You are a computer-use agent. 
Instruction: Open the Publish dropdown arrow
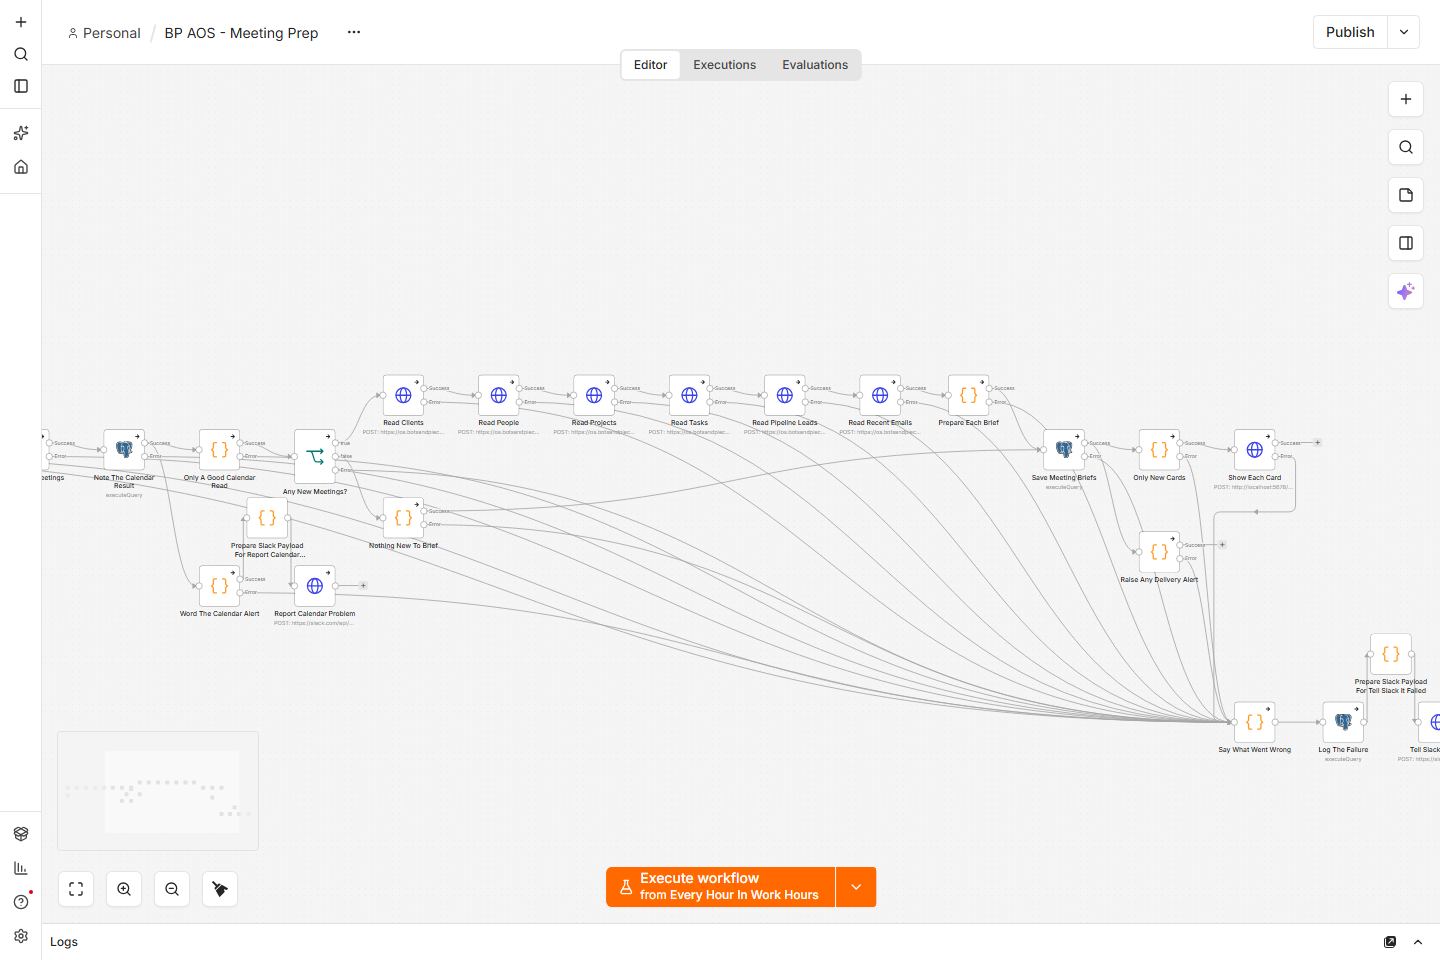[1404, 32]
